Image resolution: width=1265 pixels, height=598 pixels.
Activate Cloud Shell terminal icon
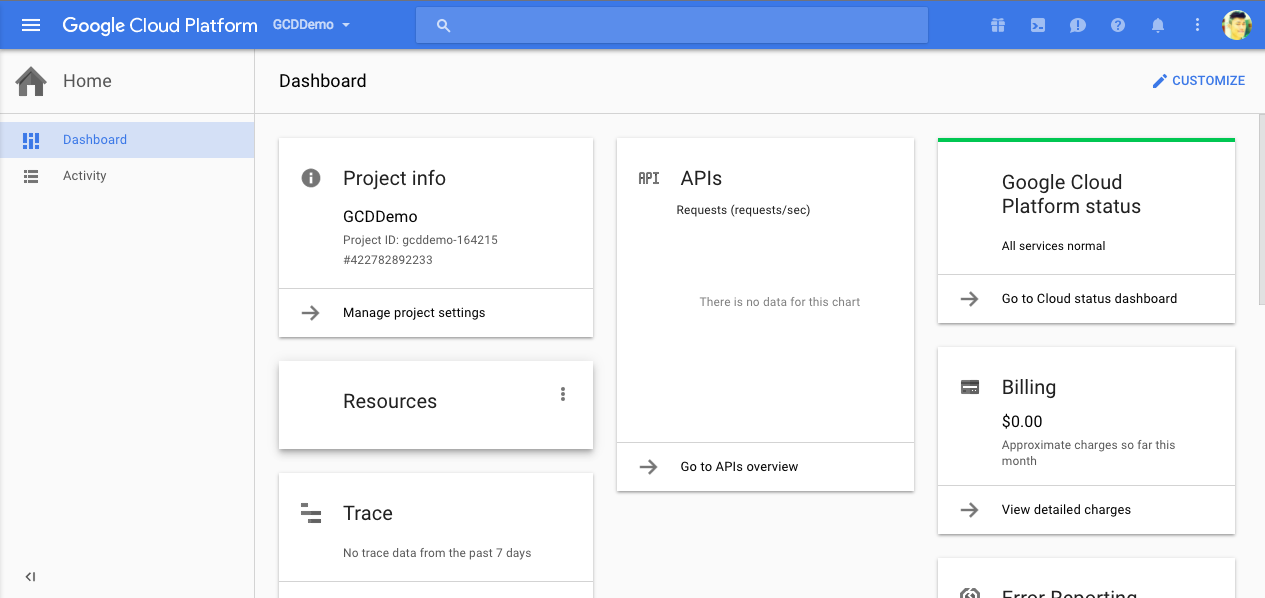point(1038,25)
